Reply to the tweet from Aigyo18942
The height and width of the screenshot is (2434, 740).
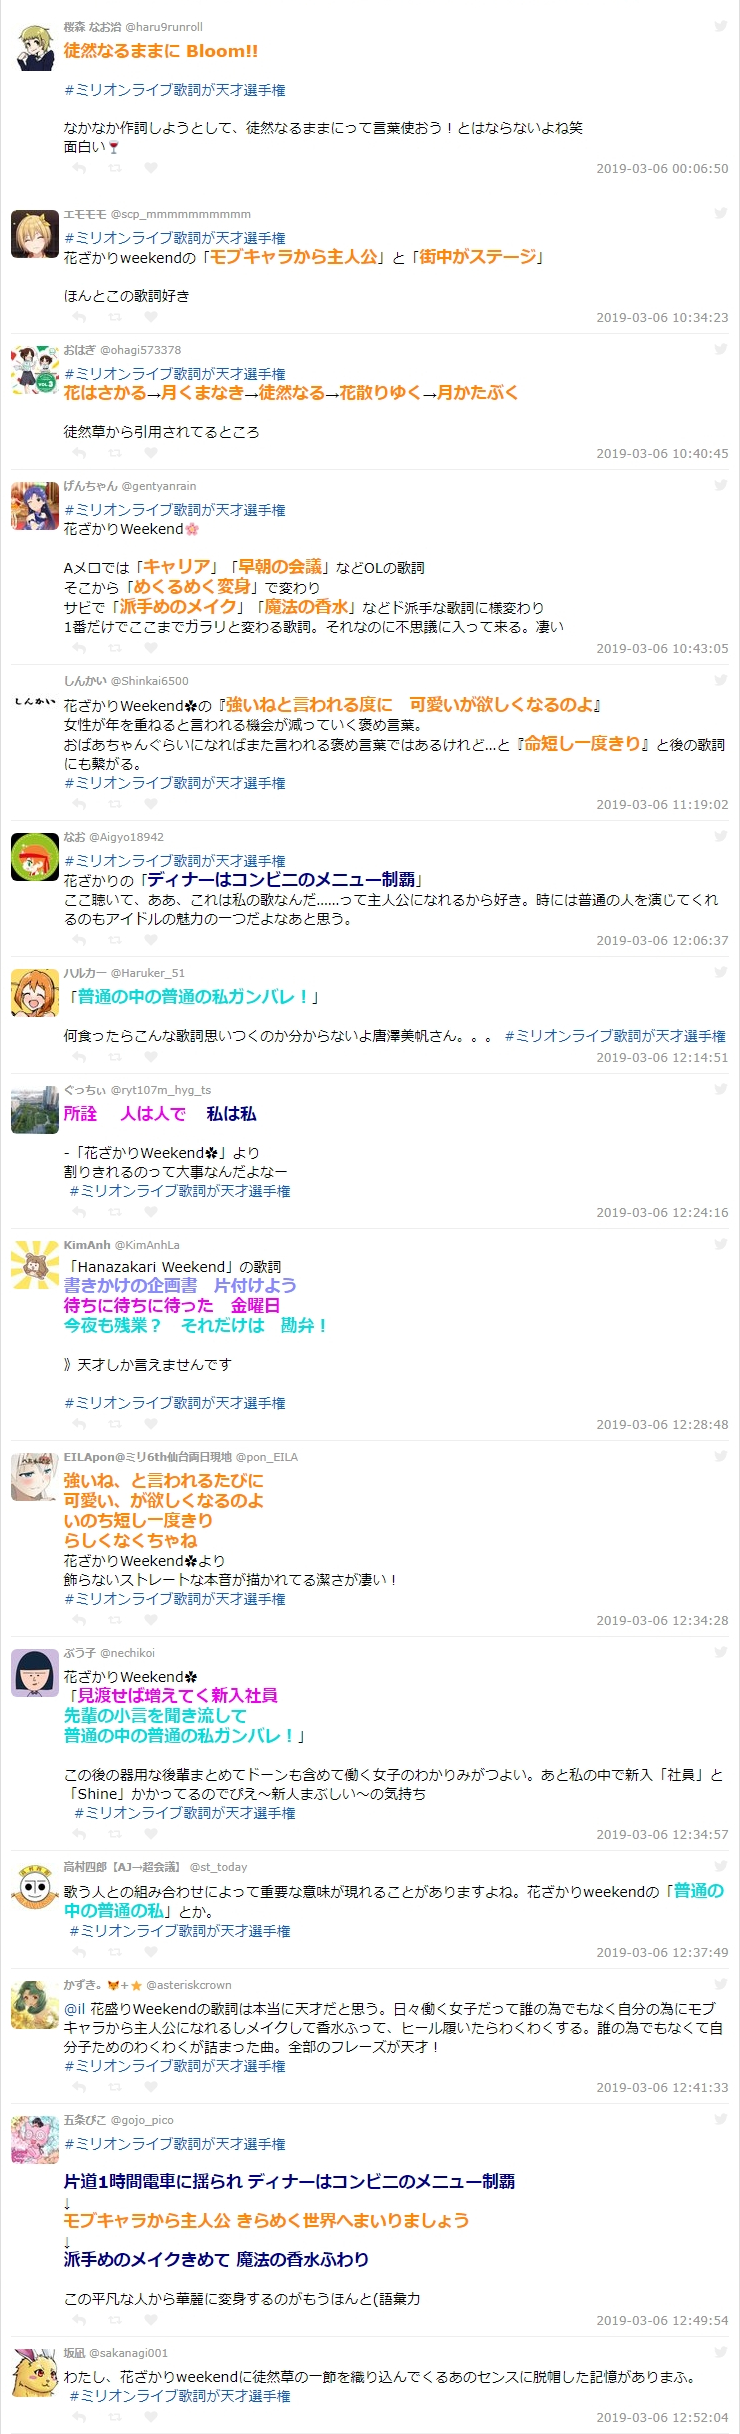pyautogui.click(x=79, y=940)
